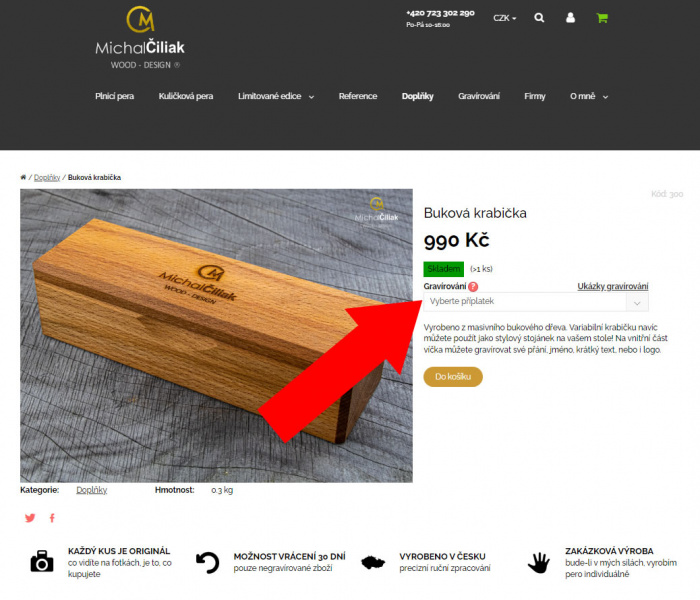Open the Reference menu item
This screenshot has width=700, height=600.
tap(358, 96)
